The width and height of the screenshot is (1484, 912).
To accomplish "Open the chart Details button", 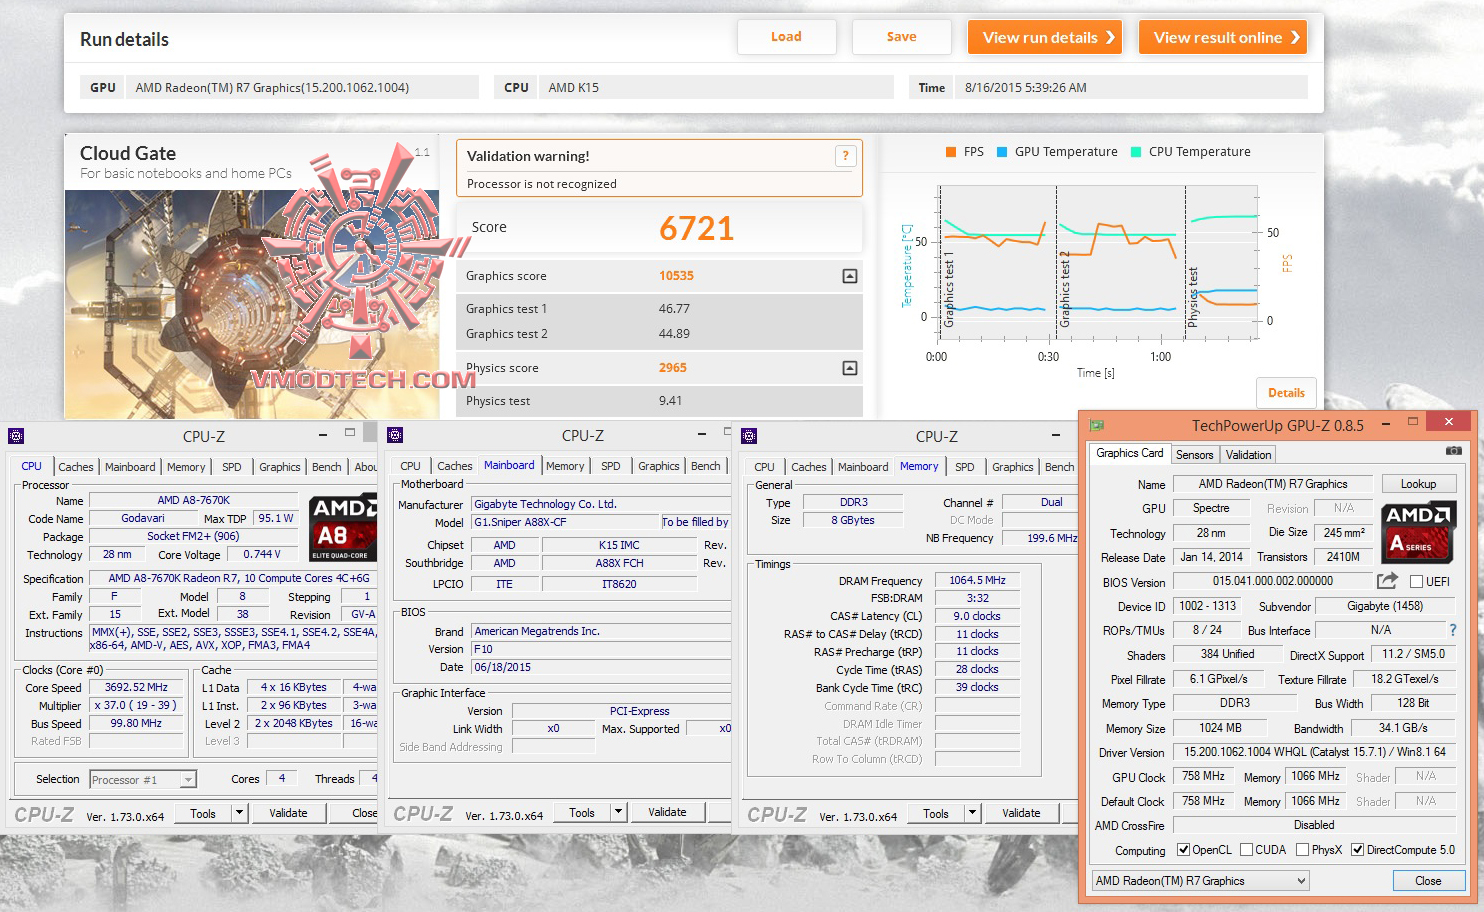I will [x=1286, y=393].
